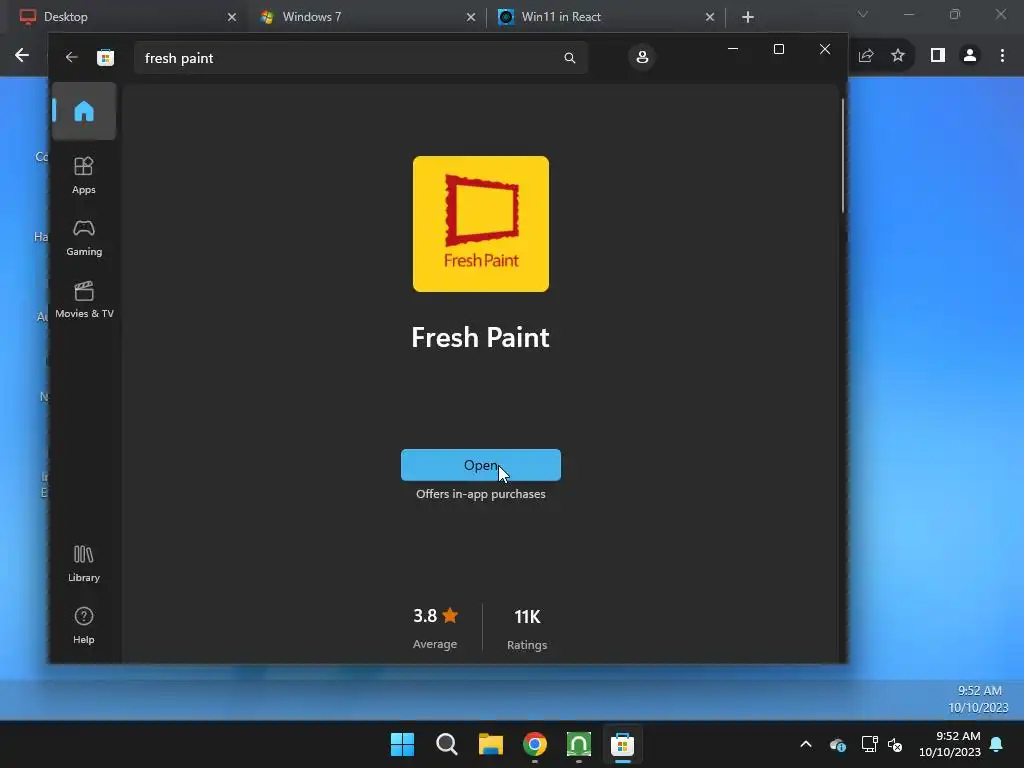
Task: Click the browser share icon
Action: (866, 56)
